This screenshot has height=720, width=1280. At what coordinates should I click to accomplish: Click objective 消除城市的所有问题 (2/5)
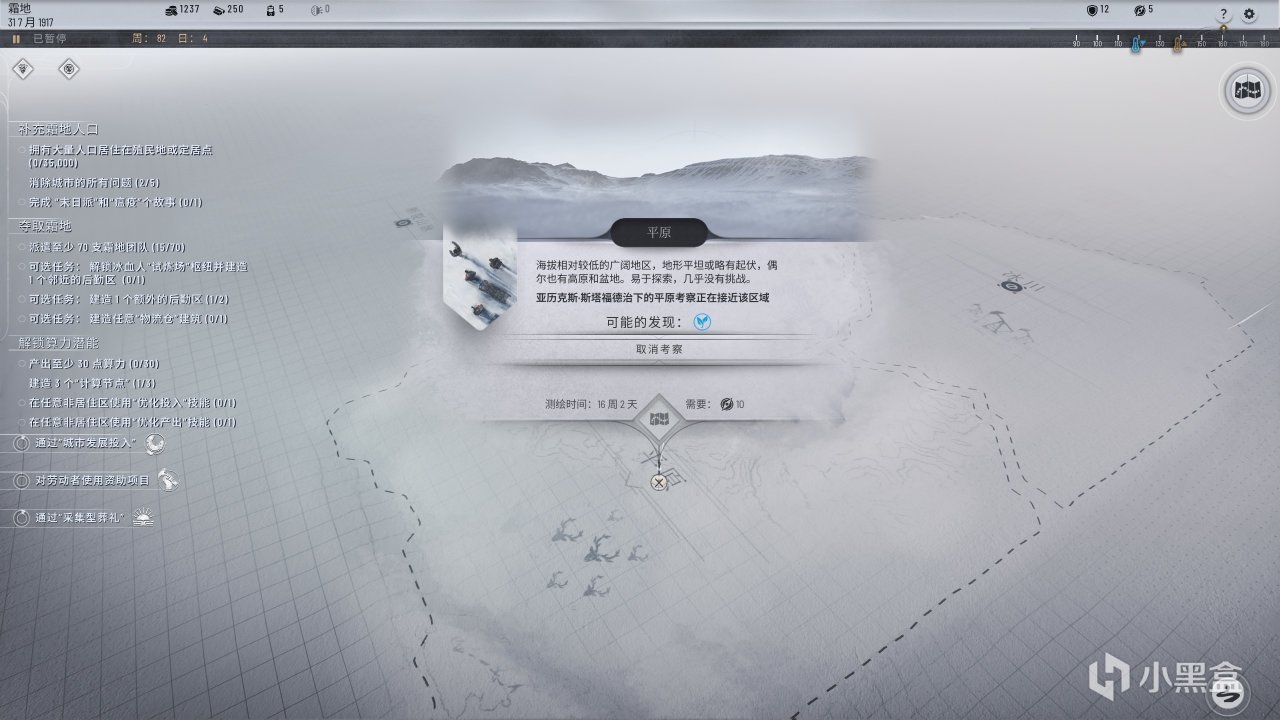(94, 183)
